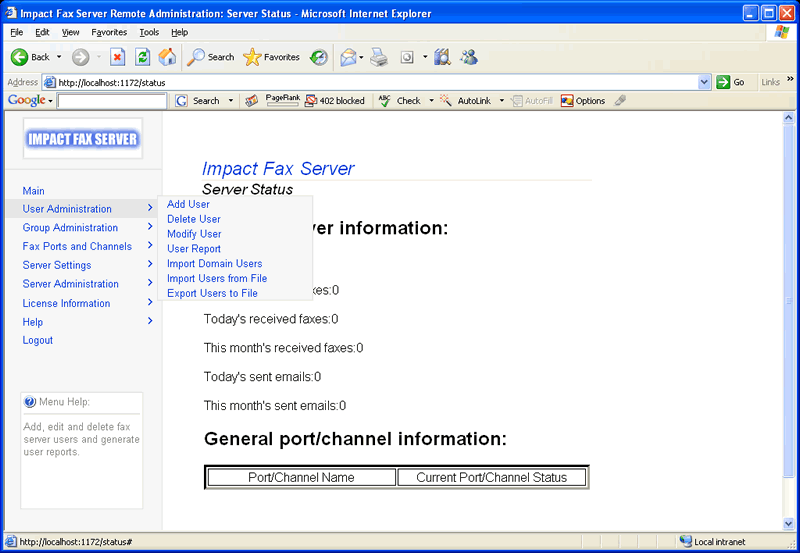Click the Google toolbar news icon
800x553 pixels.
tap(251, 100)
